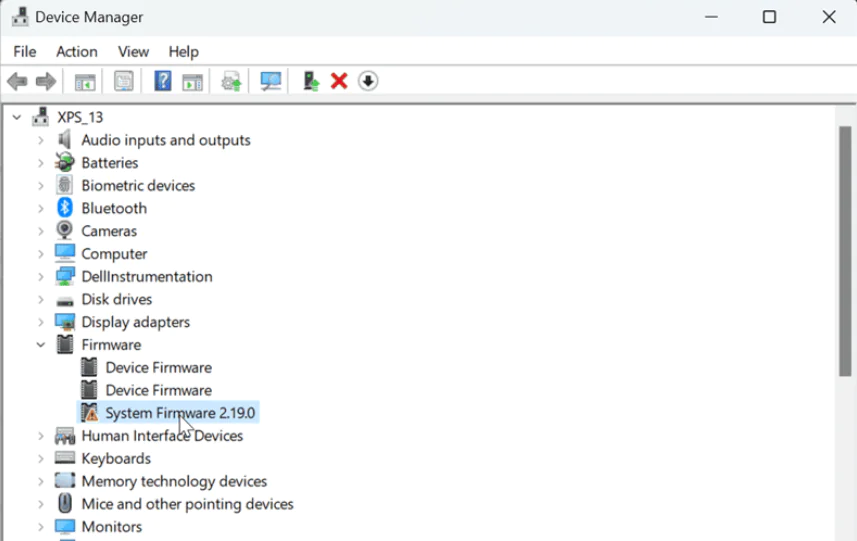This screenshot has width=857, height=541.
Task: Collapse the Firmware category
Action: 41,345
